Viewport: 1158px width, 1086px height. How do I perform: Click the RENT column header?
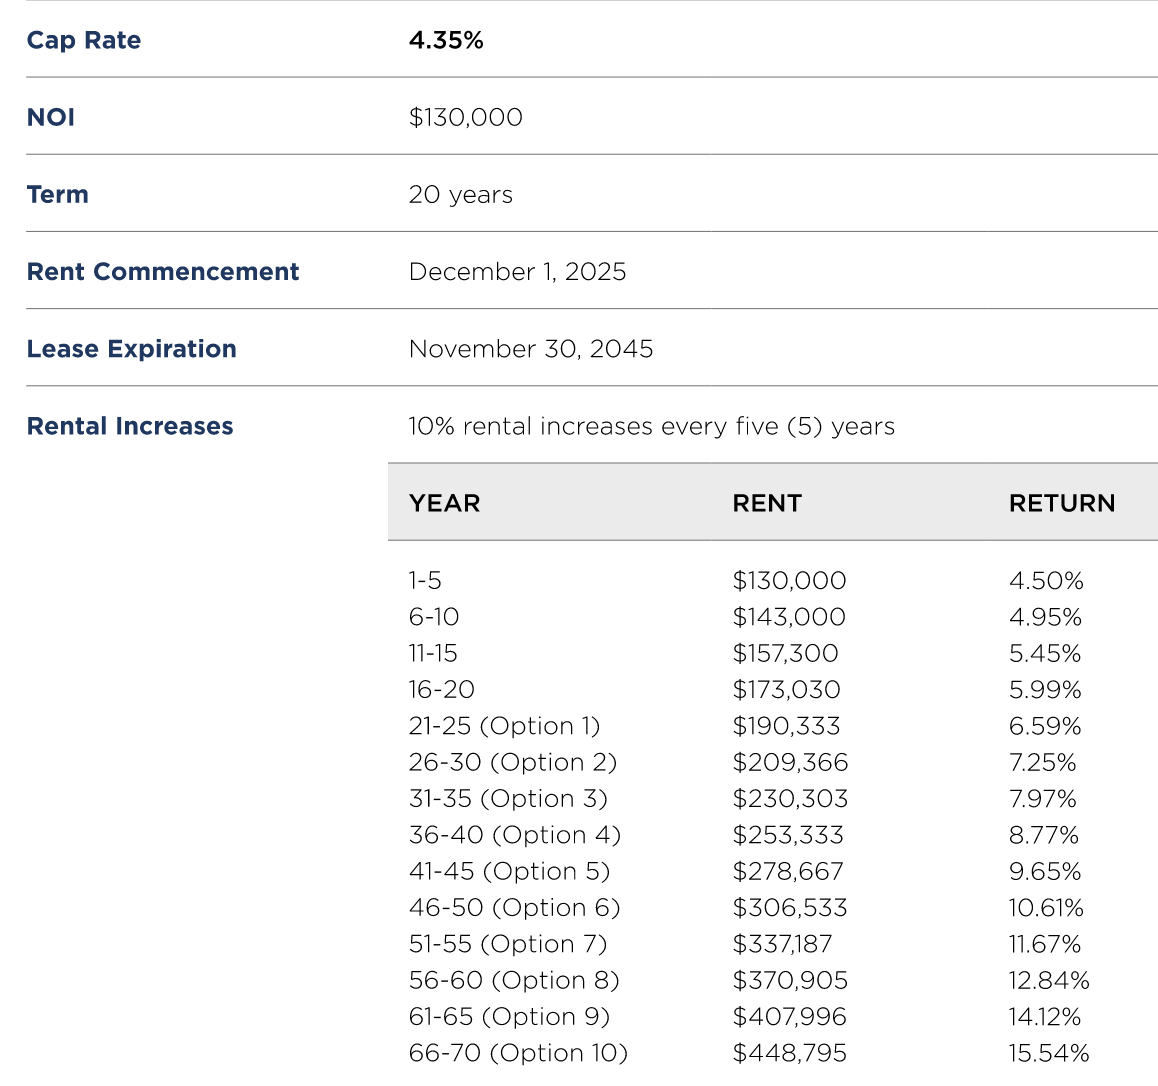(x=767, y=503)
